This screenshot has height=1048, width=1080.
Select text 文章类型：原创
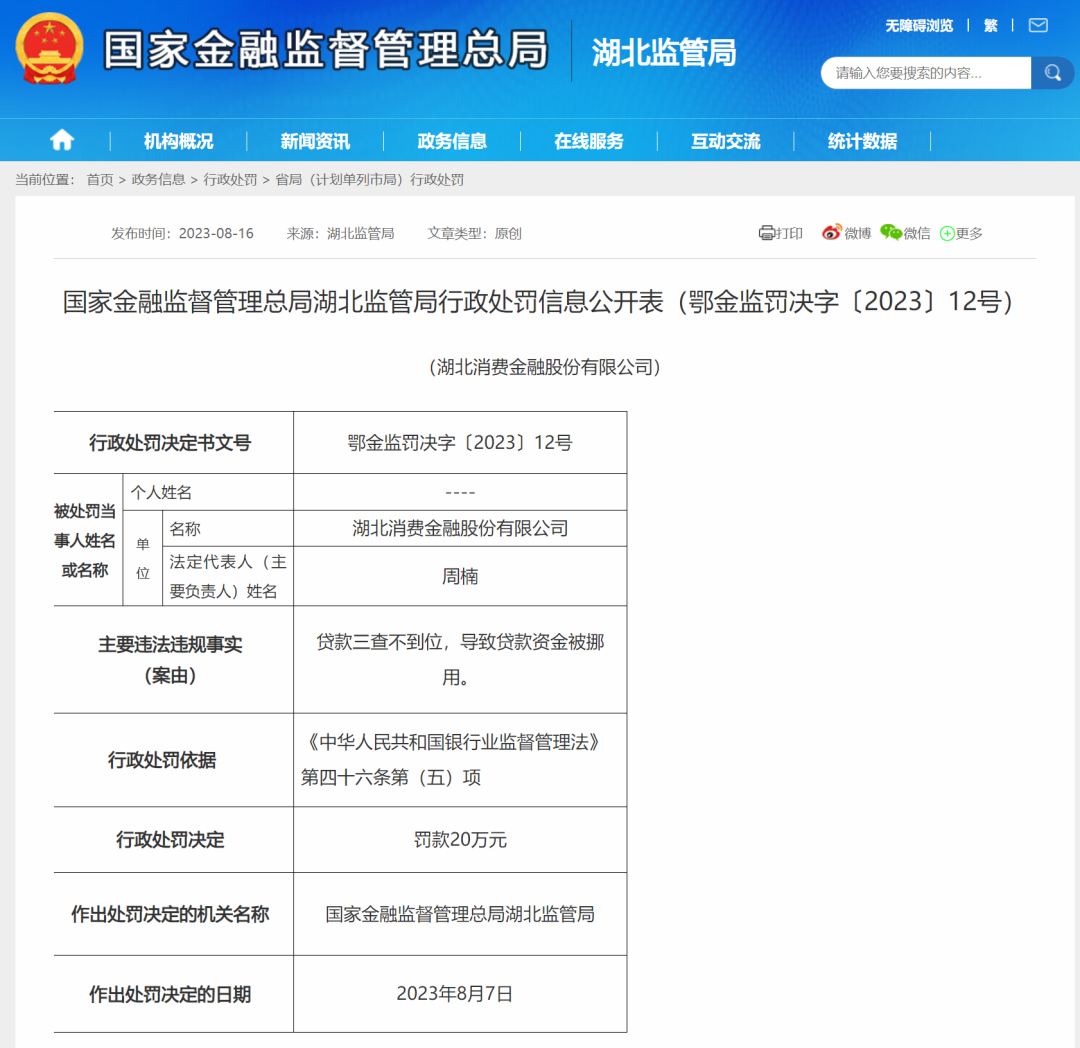(474, 233)
